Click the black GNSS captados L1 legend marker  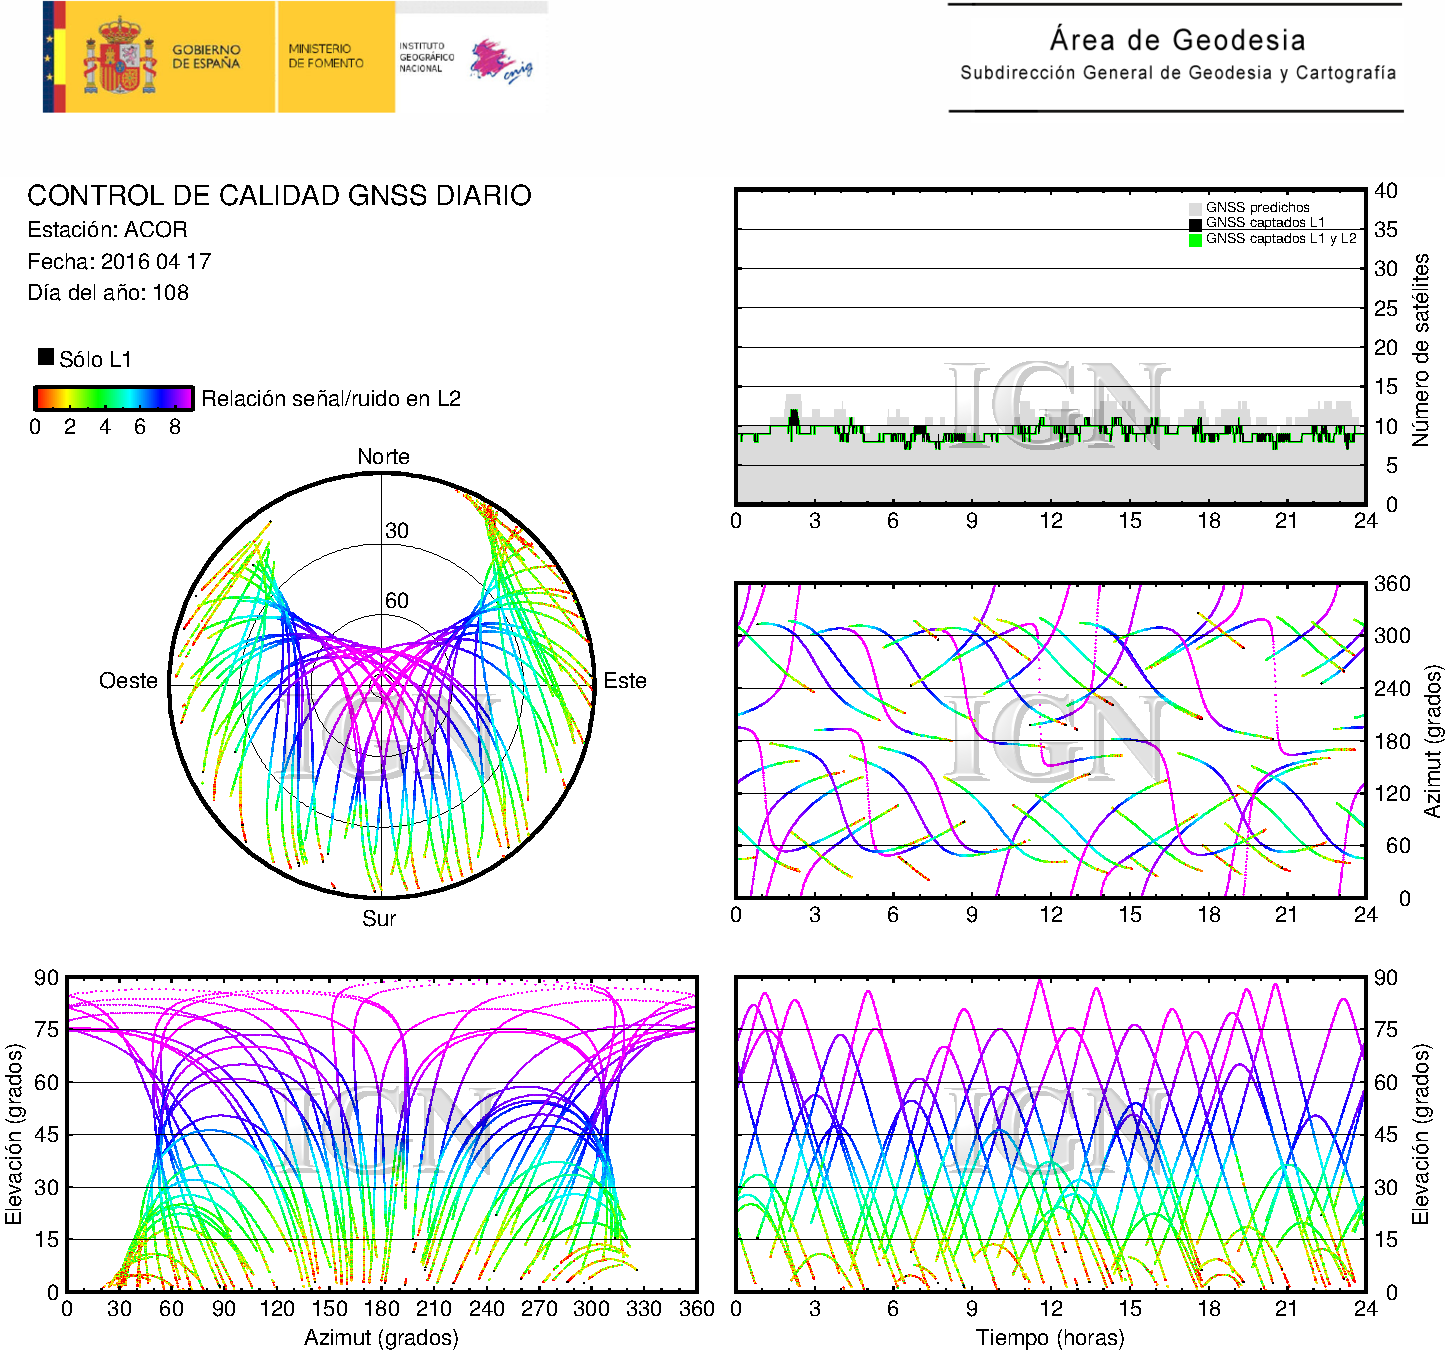[1195, 224]
